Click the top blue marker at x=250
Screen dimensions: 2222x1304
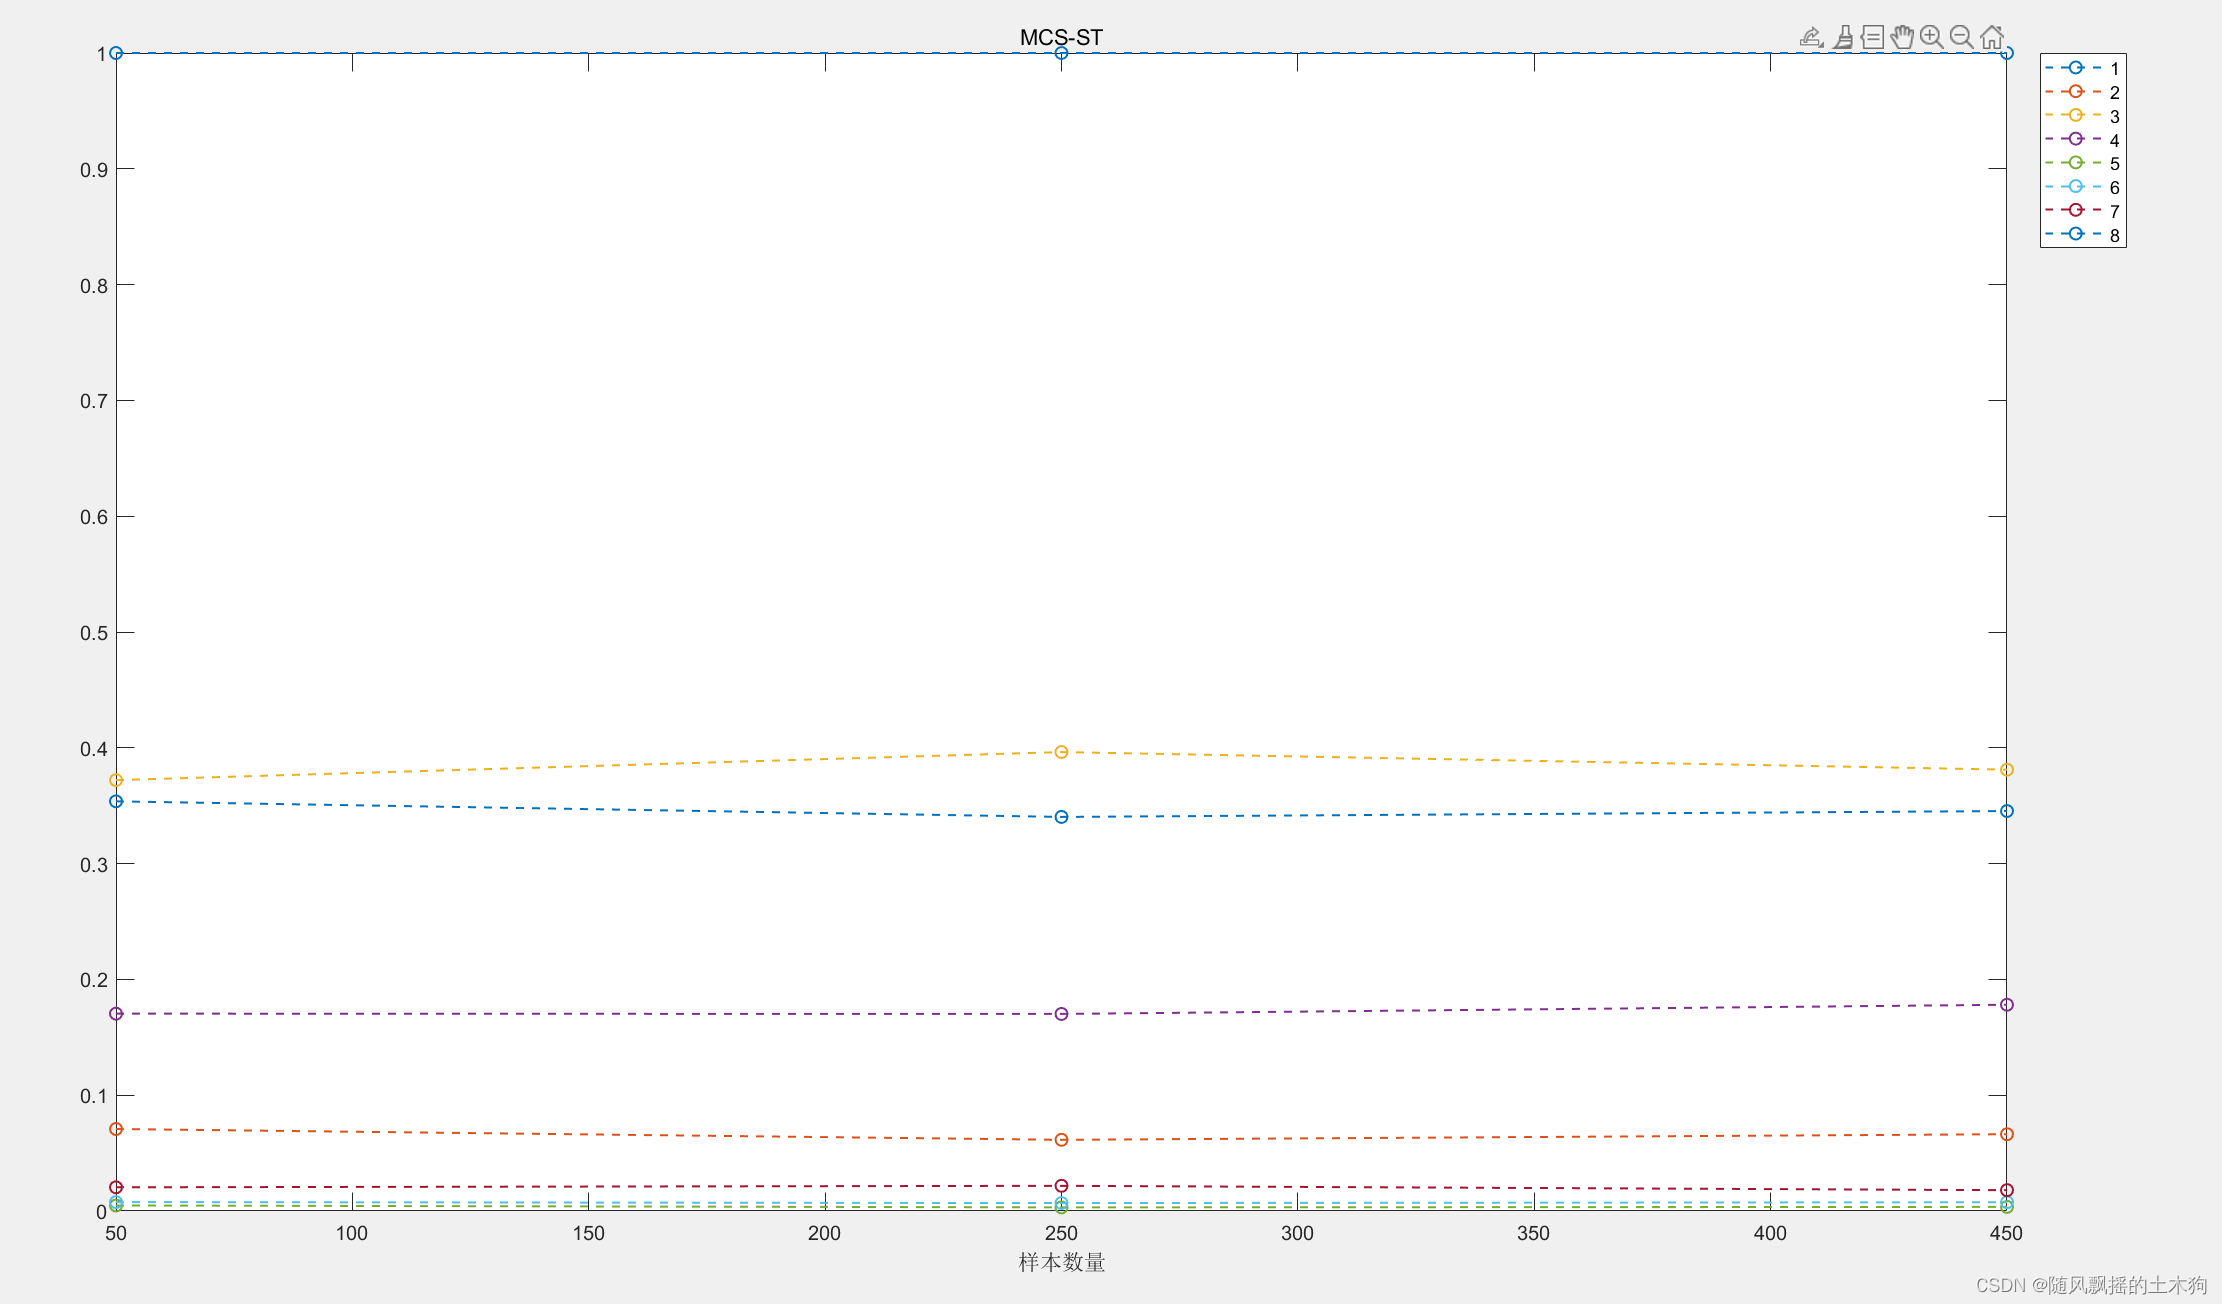point(1061,53)
